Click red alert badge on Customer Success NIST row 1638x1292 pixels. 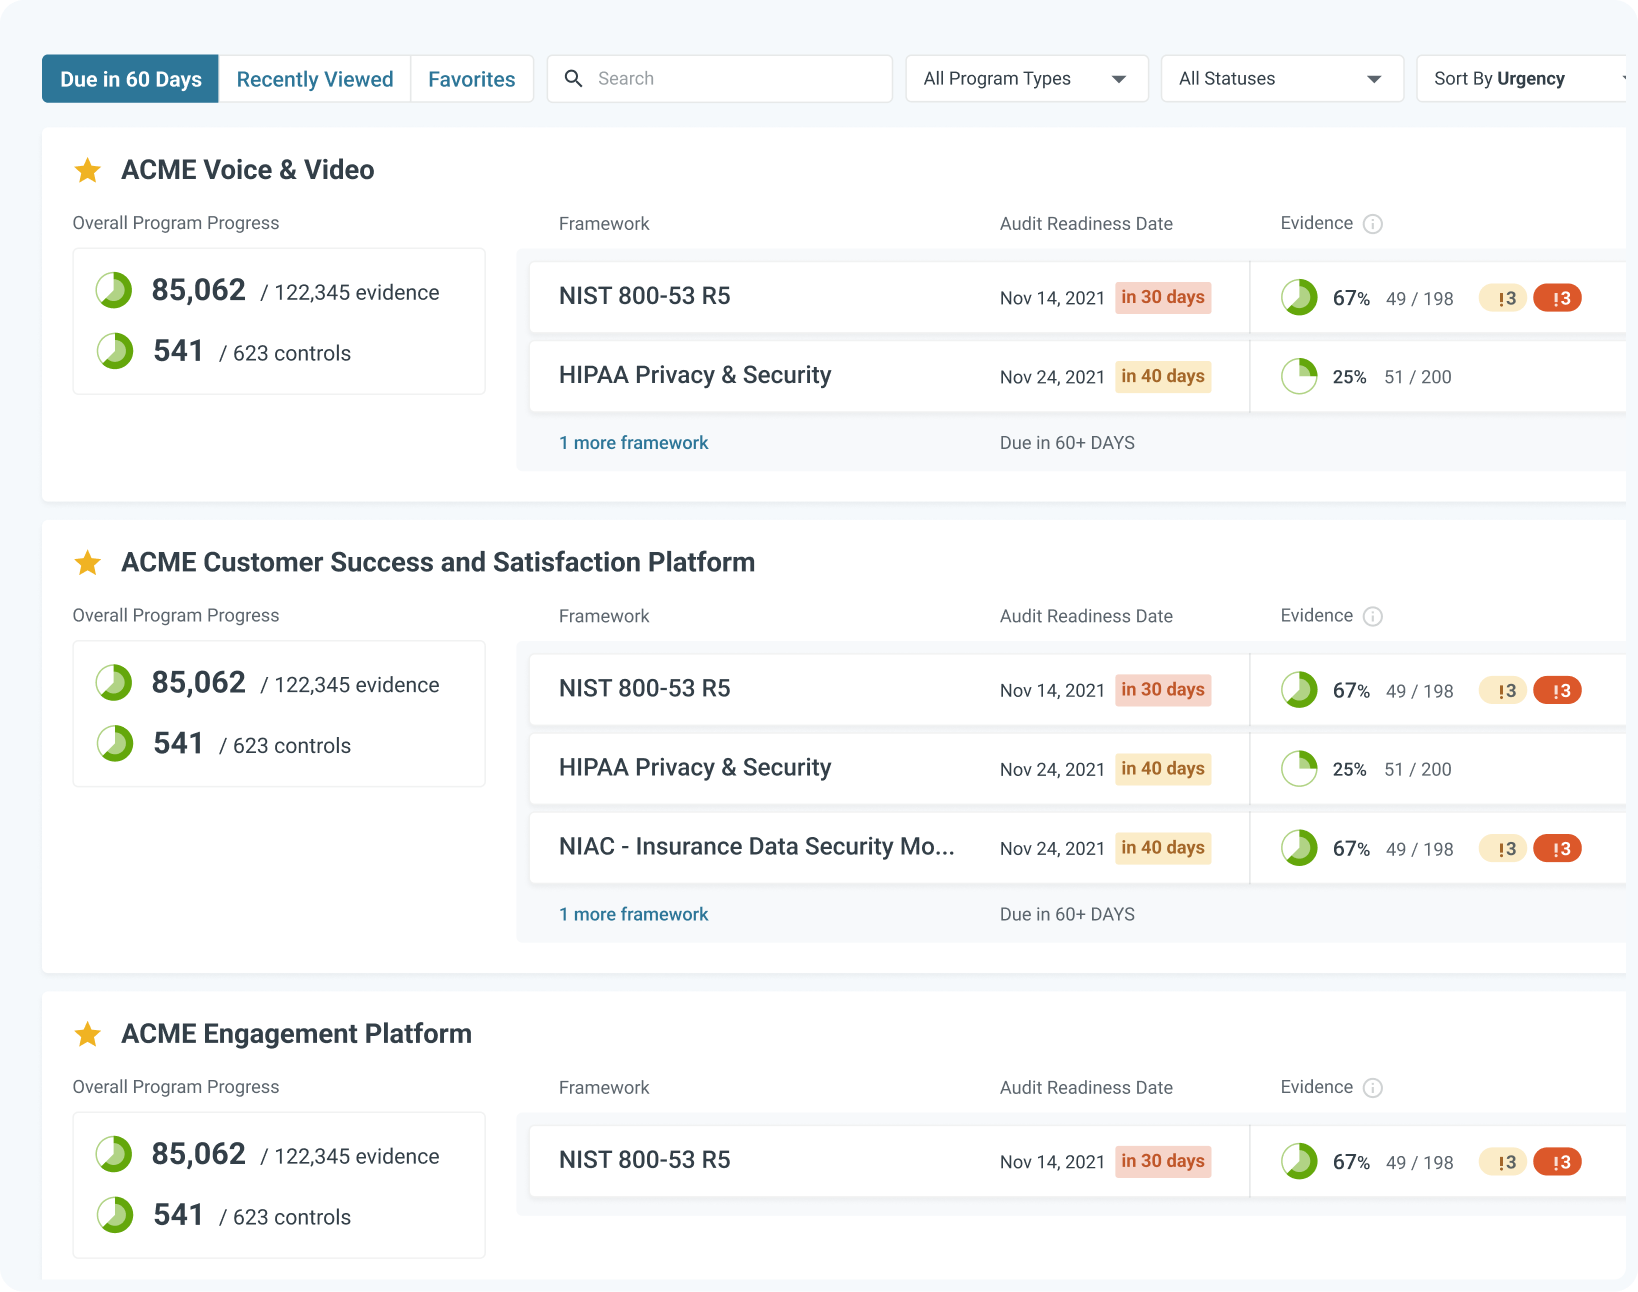click(x=1558, y=690)
